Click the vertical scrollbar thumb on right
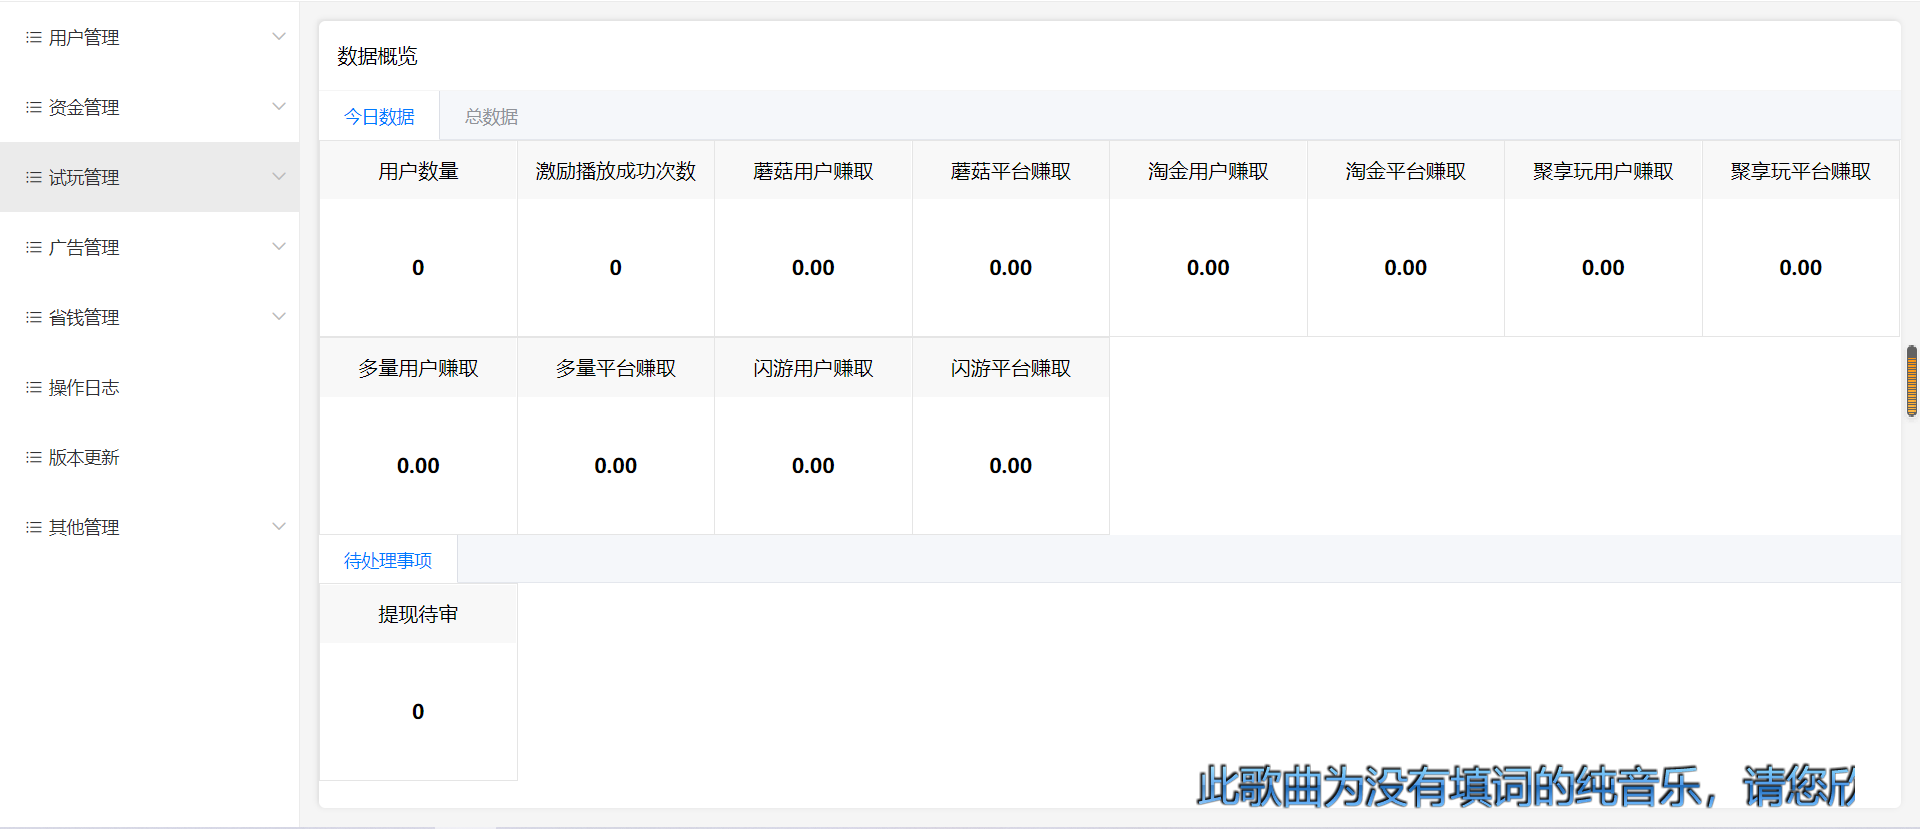1920x829 pixels. point(1912,380)
